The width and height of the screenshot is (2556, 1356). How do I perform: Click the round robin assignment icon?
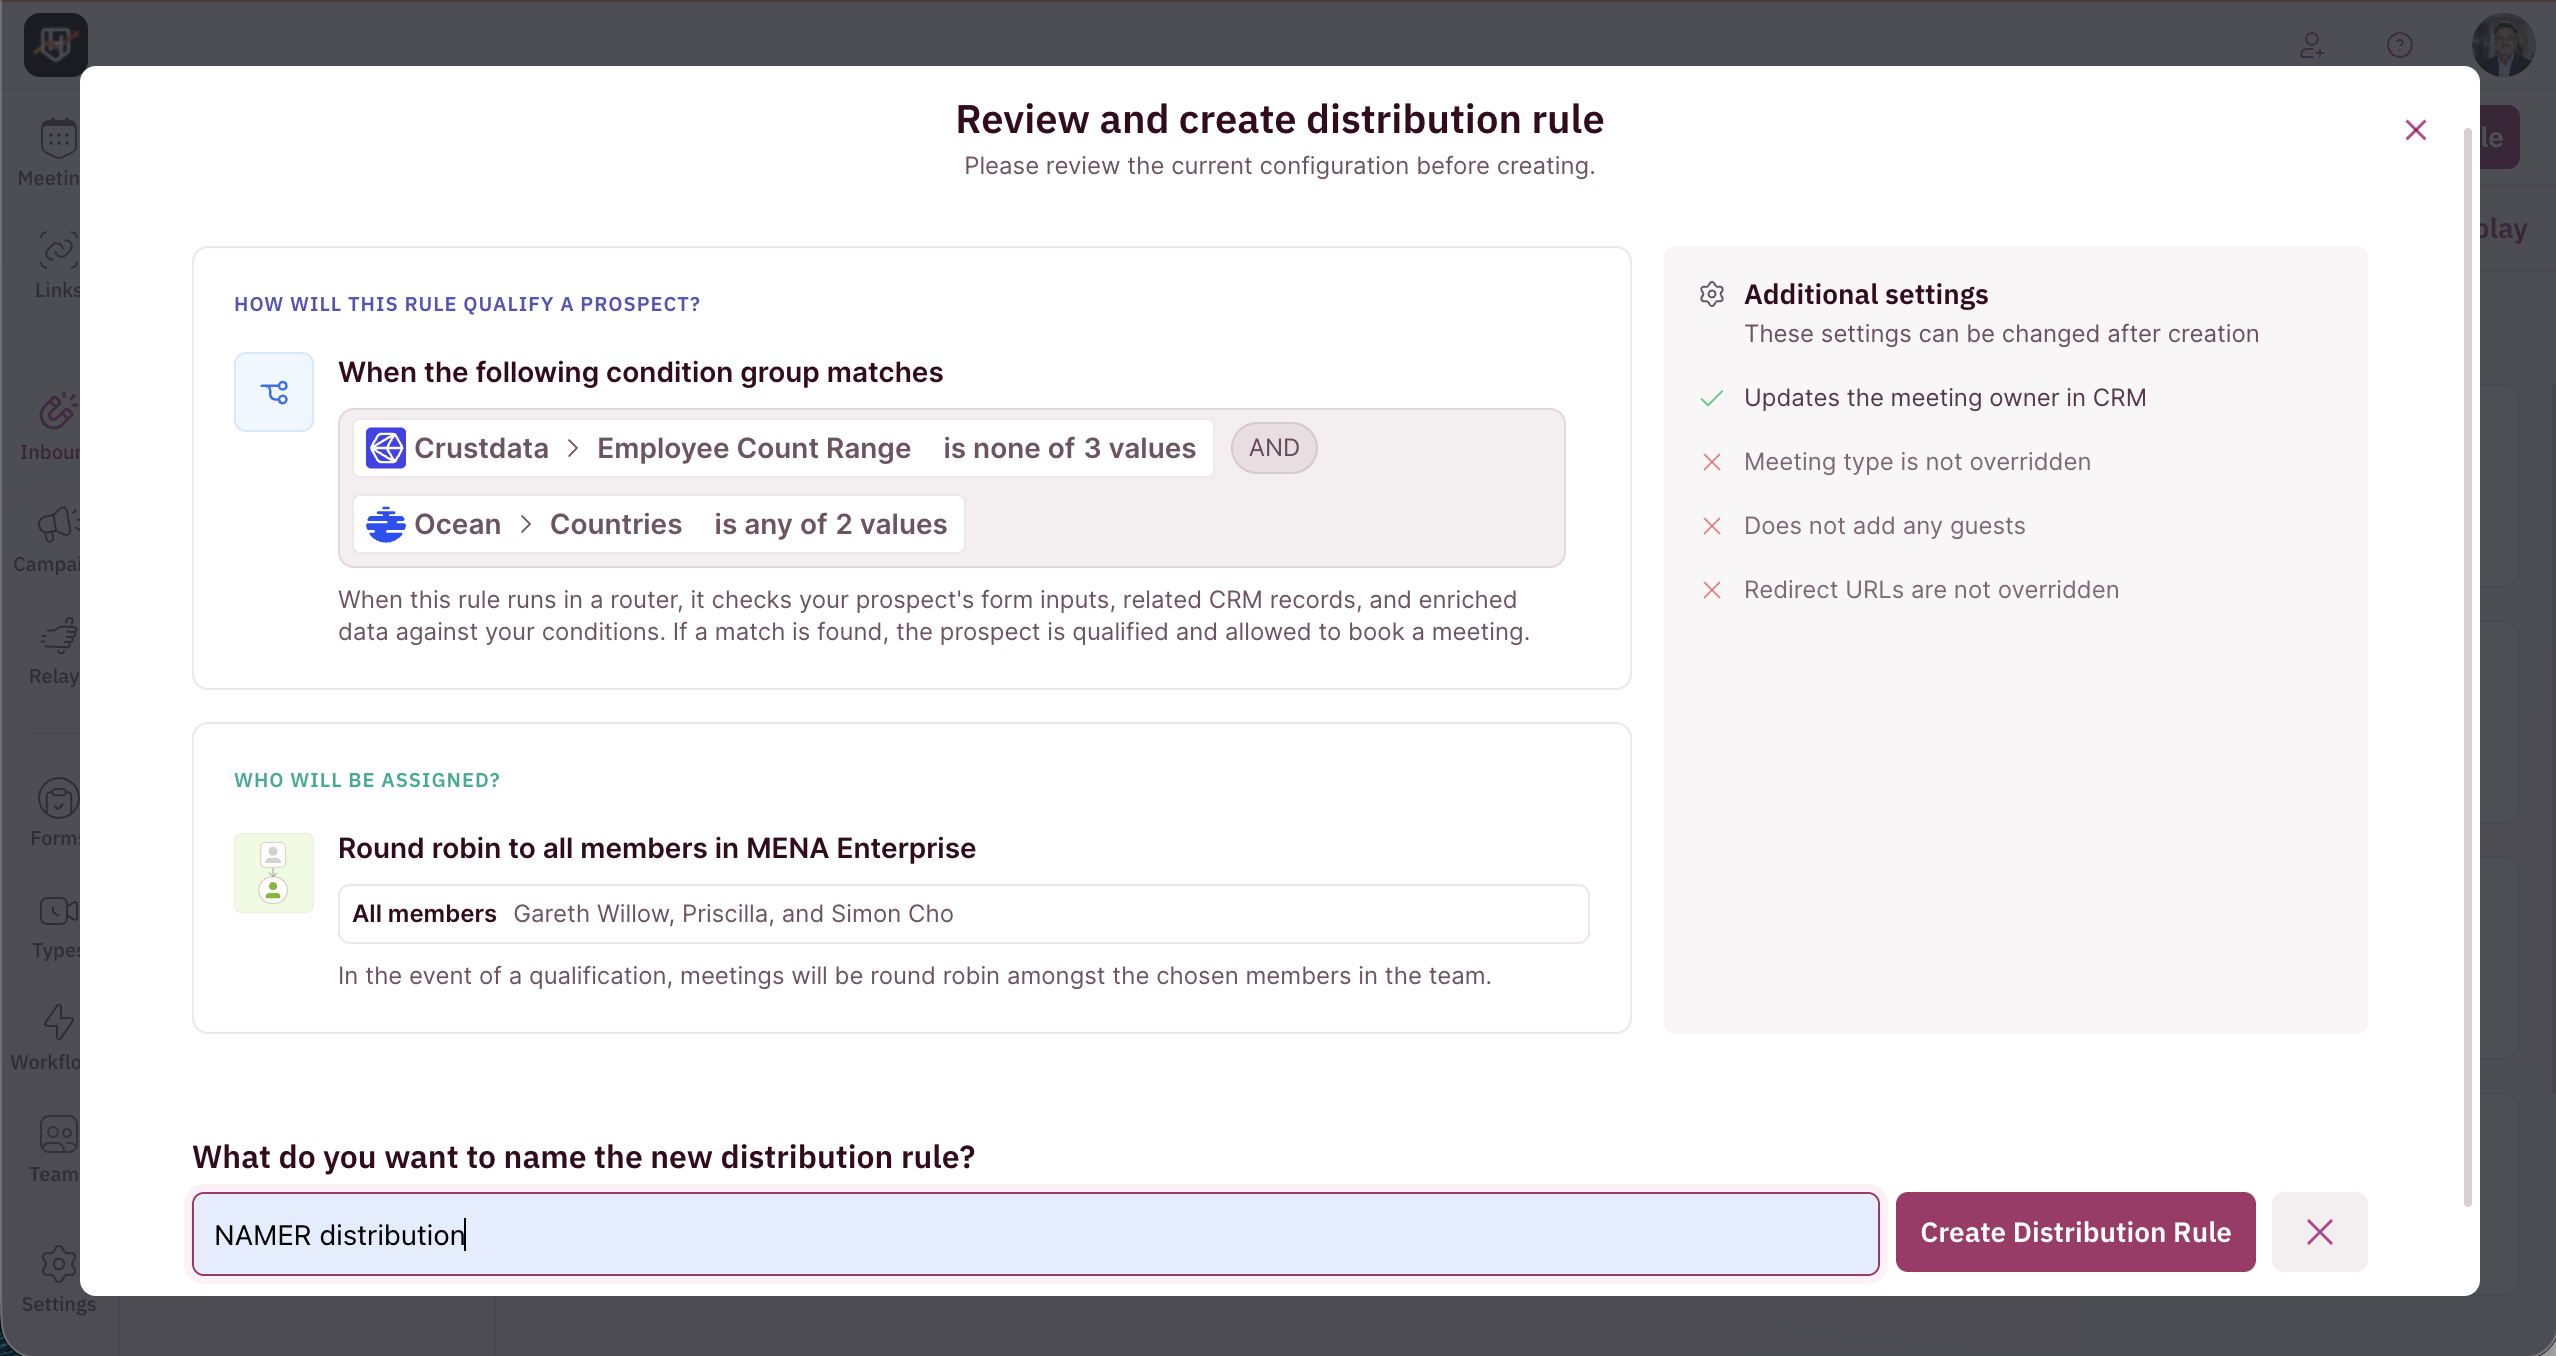point(274,872)
